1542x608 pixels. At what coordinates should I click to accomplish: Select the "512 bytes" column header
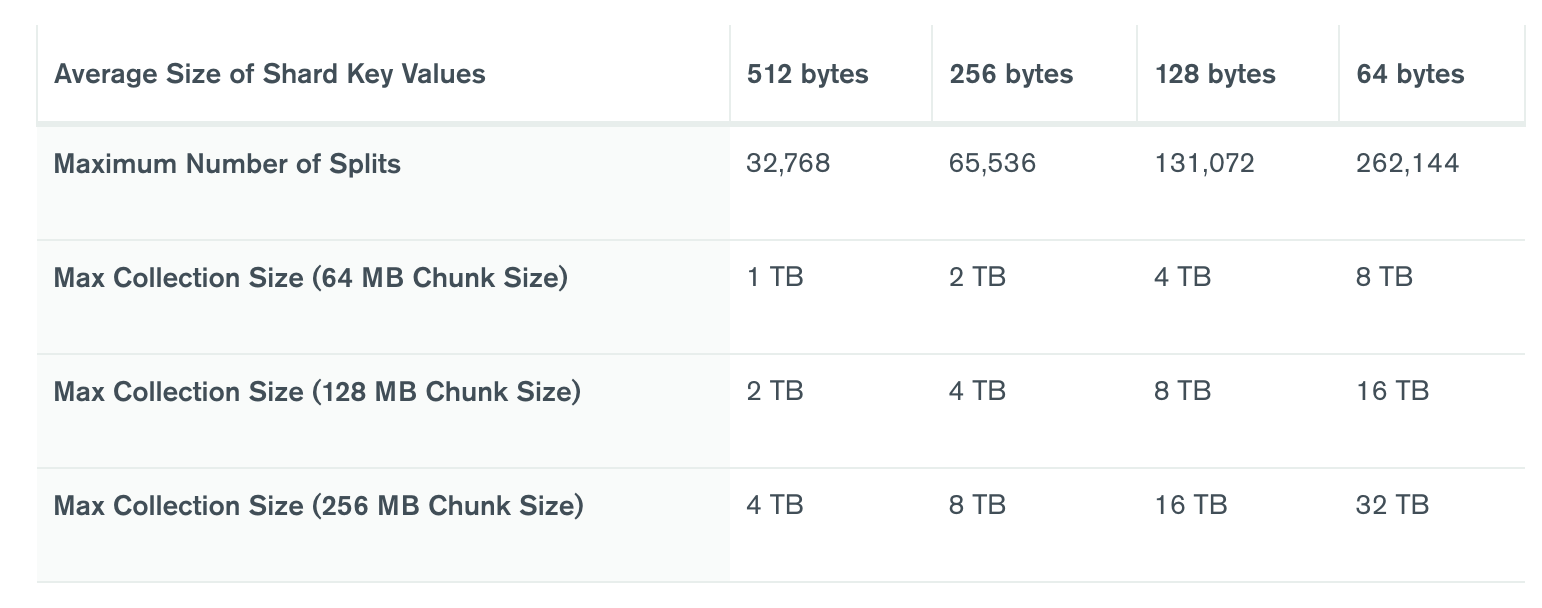coord(807,74)
